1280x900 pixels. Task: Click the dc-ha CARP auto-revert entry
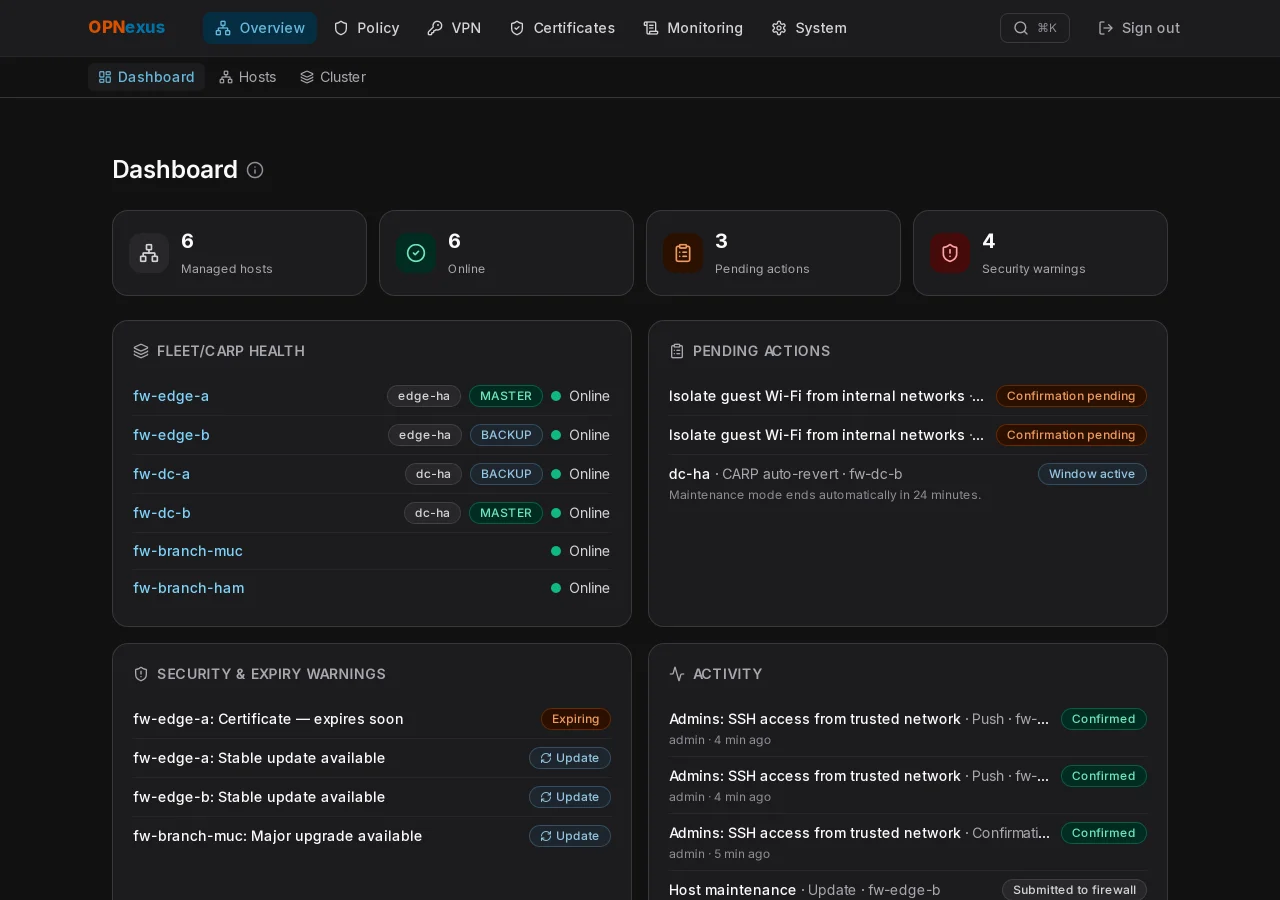click(908, 483)
